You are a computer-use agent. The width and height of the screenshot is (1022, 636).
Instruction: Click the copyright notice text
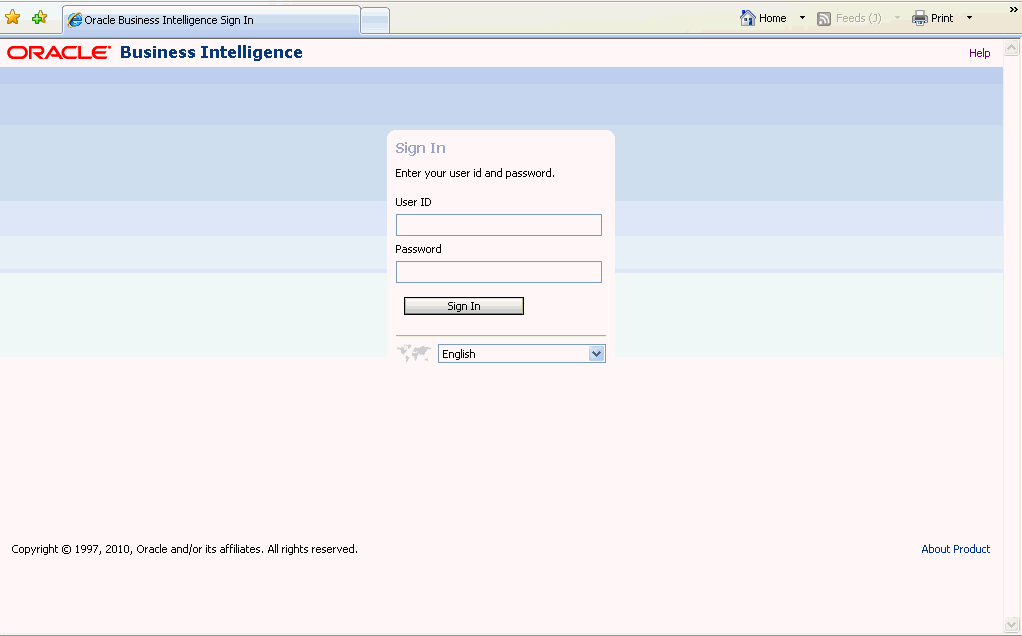[184, 549]
